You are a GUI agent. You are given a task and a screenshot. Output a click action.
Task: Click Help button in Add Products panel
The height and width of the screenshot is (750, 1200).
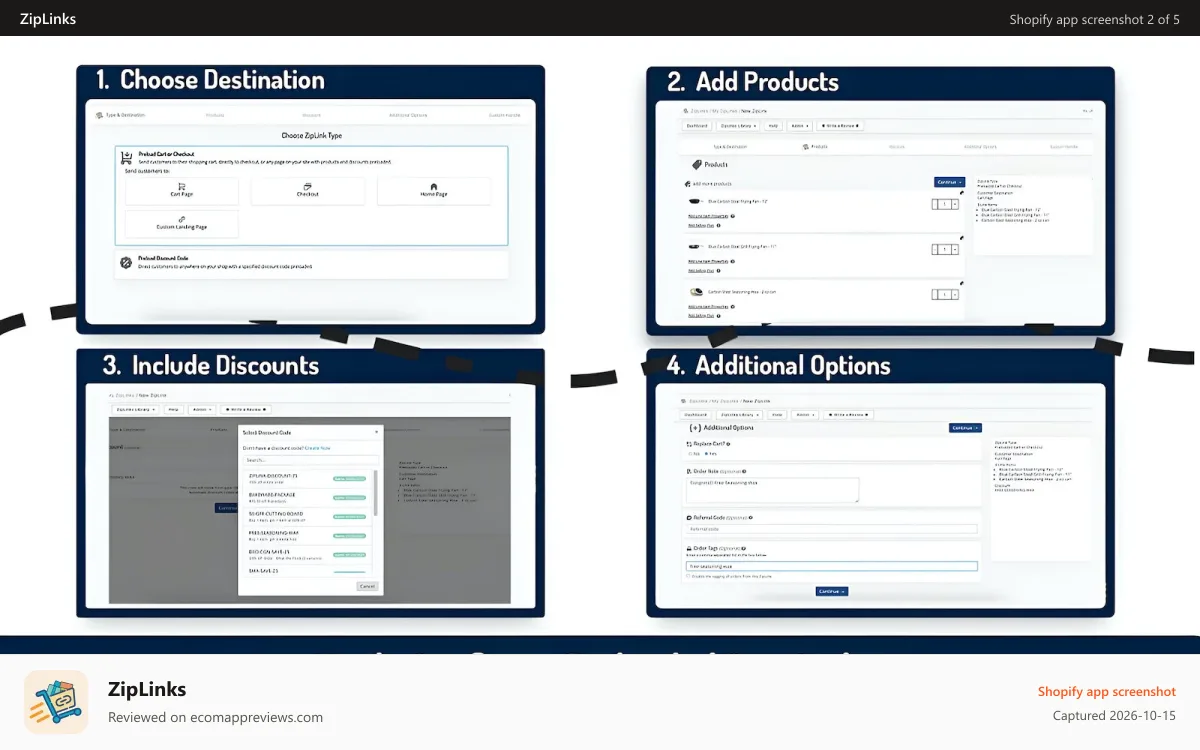[x=773, y=126]
